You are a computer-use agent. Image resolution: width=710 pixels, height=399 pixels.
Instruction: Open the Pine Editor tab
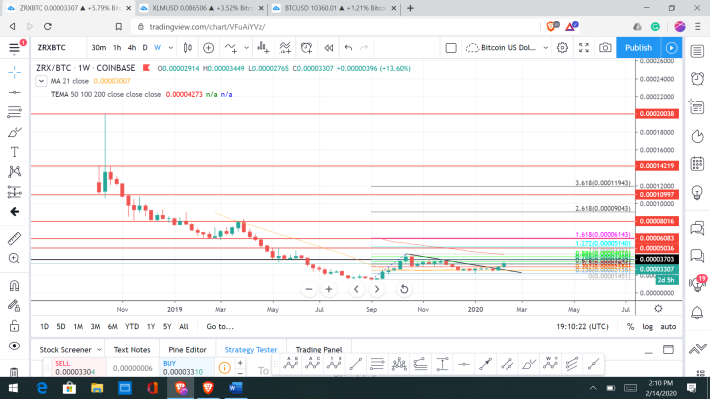point(187,350)
